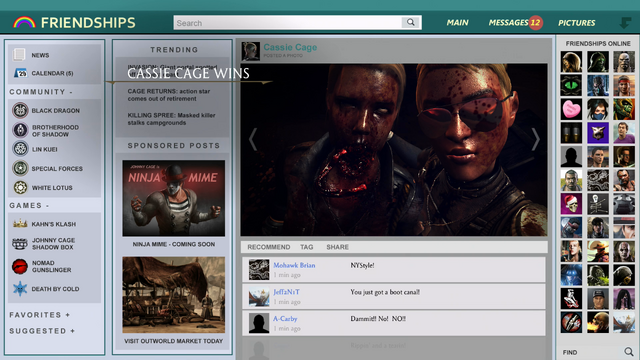Open Kahn's Klash crown game icon
640x360 pixels.
(x=20, y=224)
